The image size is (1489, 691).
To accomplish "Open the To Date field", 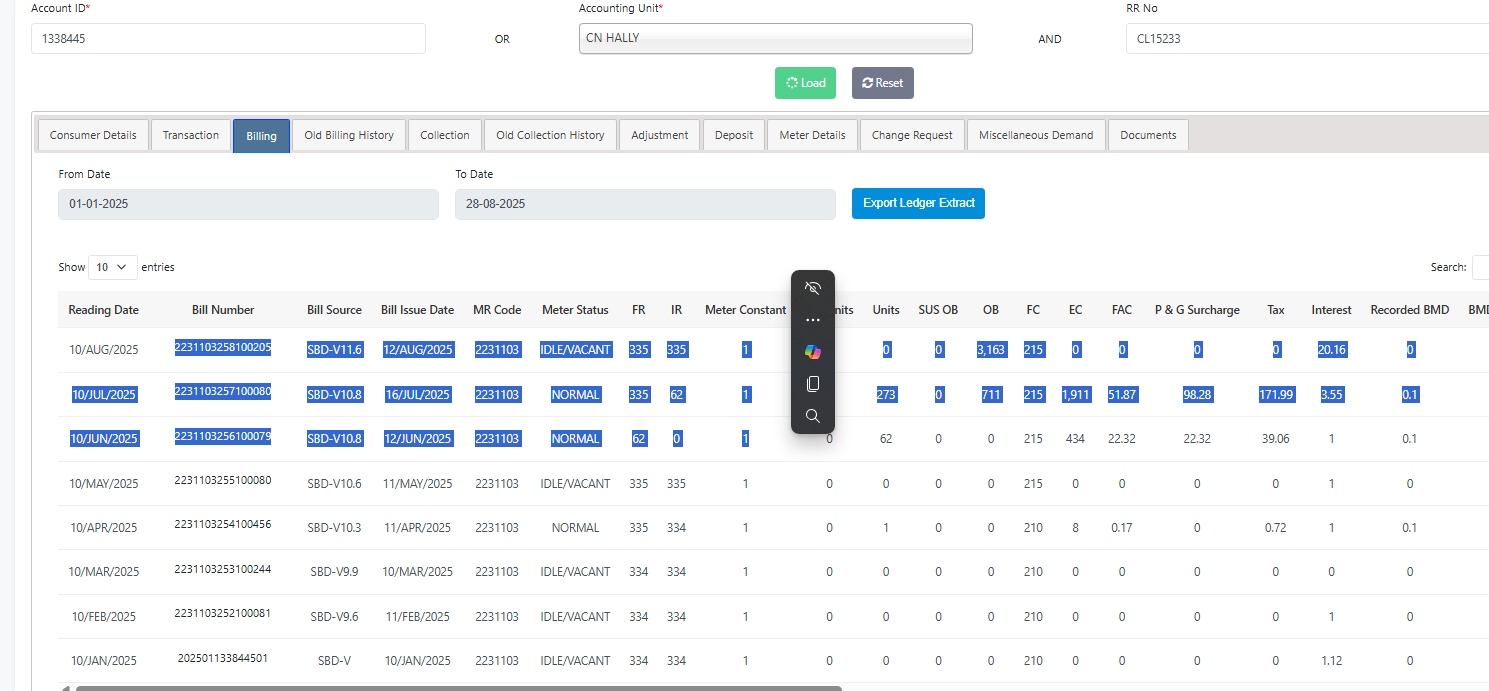I will [645, 204].
